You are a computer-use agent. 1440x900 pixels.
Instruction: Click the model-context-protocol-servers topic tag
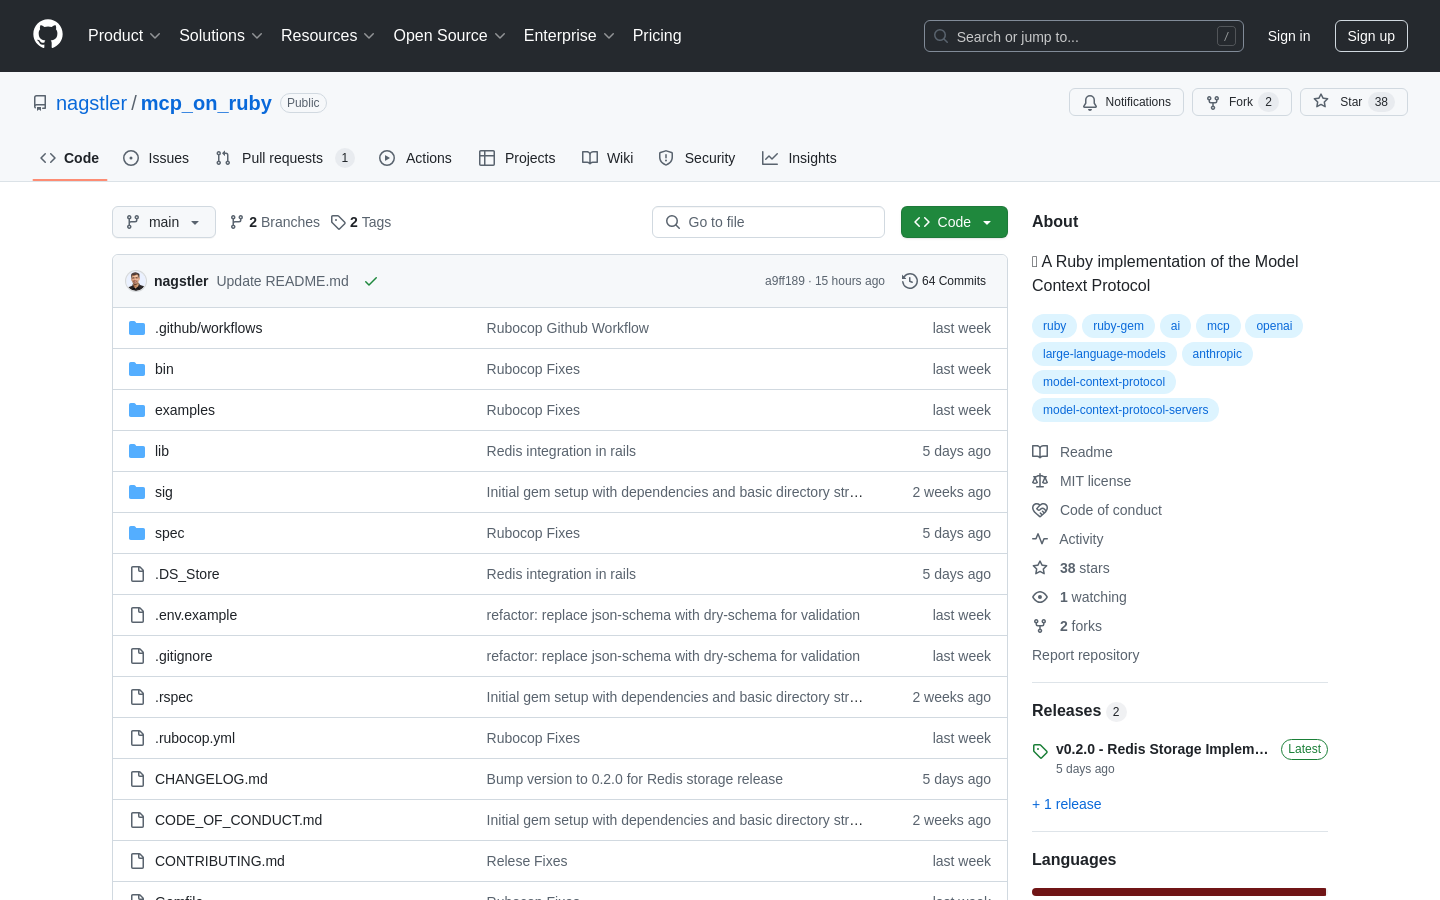tap(1125, 410)
